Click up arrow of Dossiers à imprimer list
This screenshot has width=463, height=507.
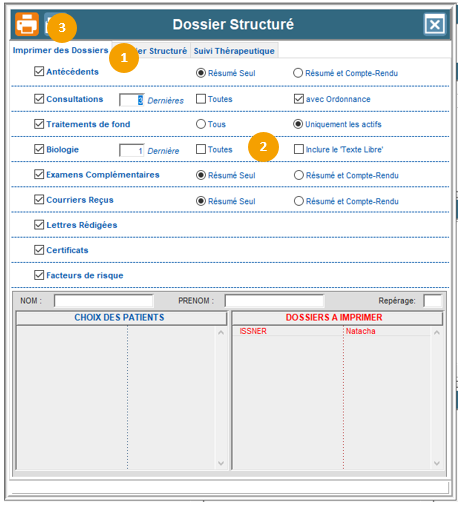[437, 332]
